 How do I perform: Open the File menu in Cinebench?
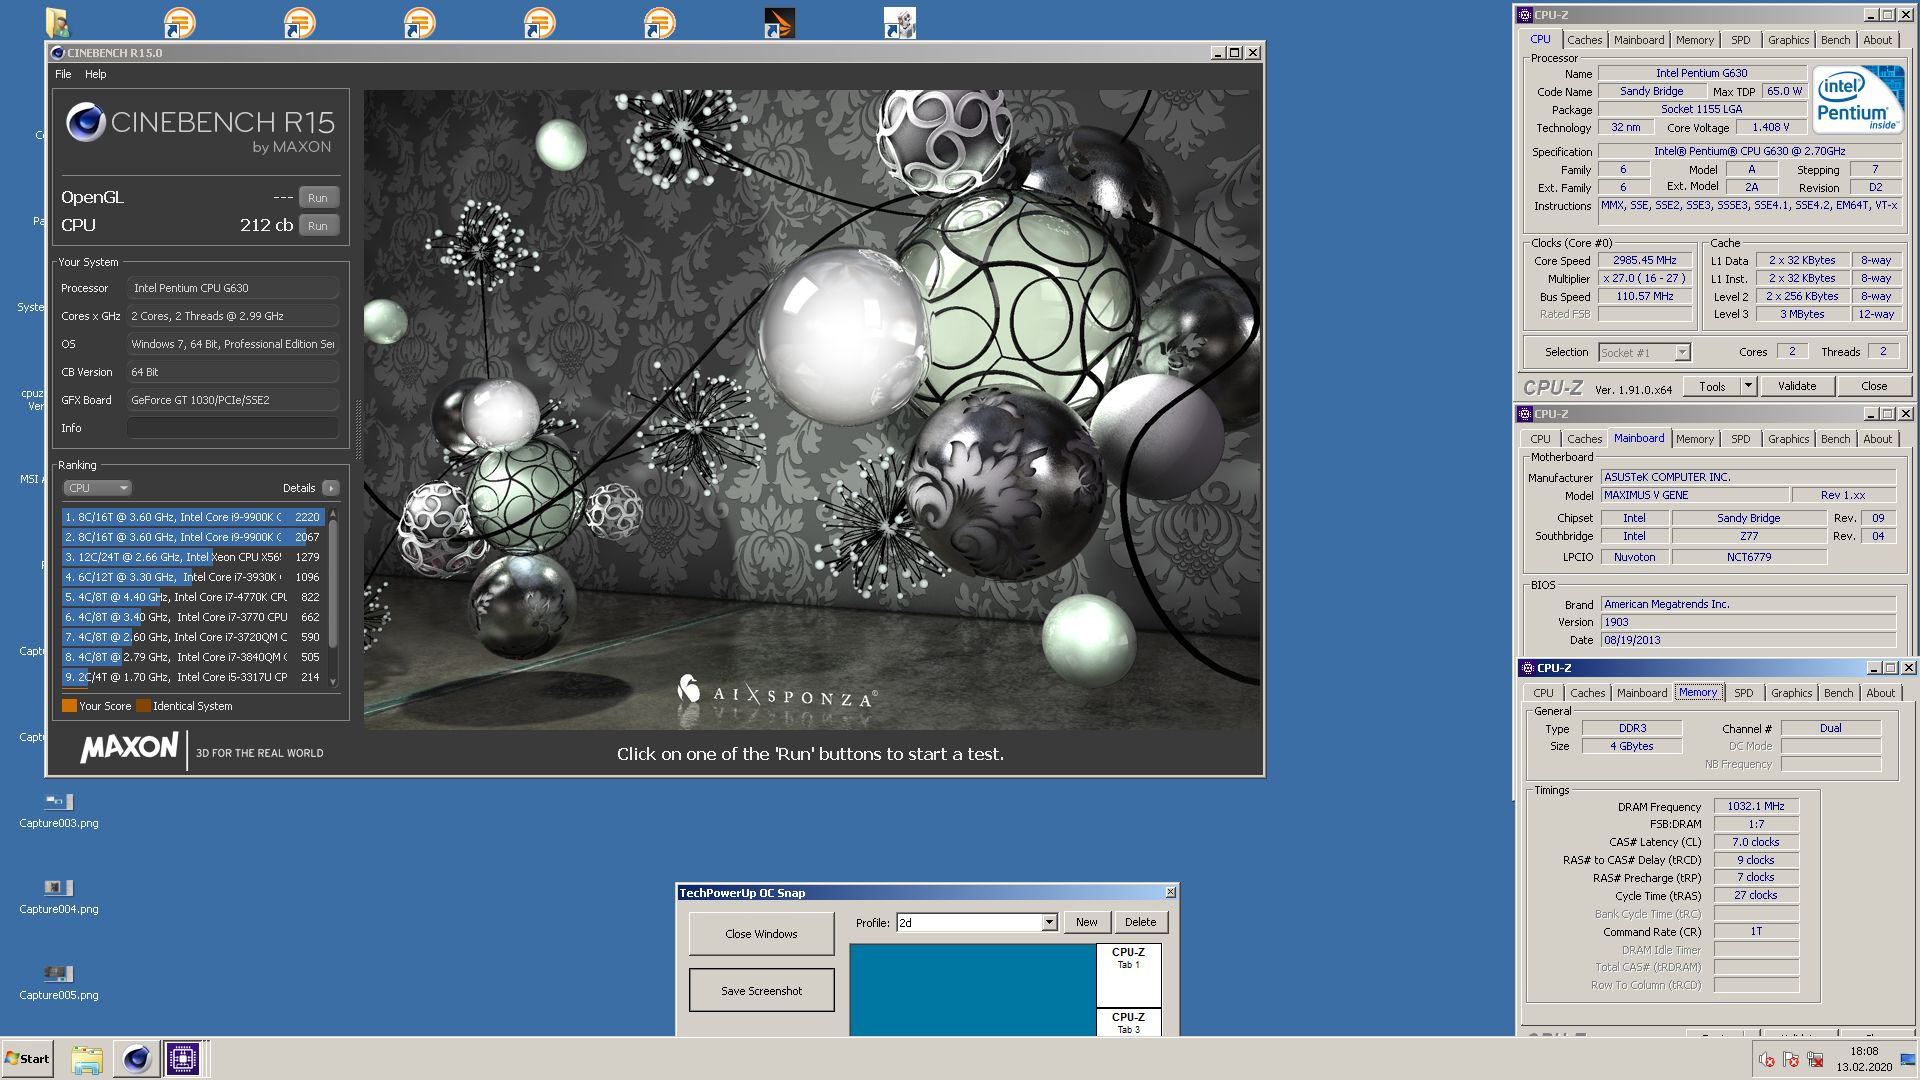tap(63, 74)
